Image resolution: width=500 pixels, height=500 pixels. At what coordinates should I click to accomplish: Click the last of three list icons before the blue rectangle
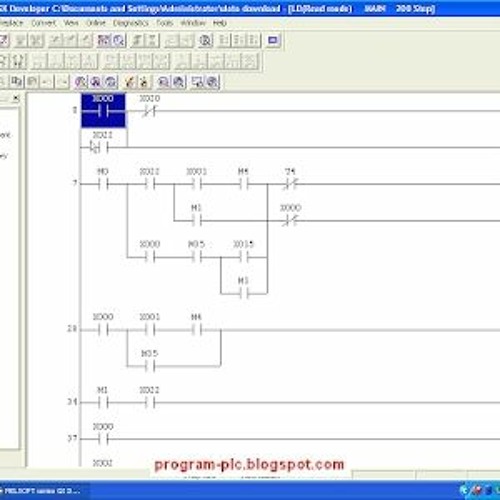[254, 40]
